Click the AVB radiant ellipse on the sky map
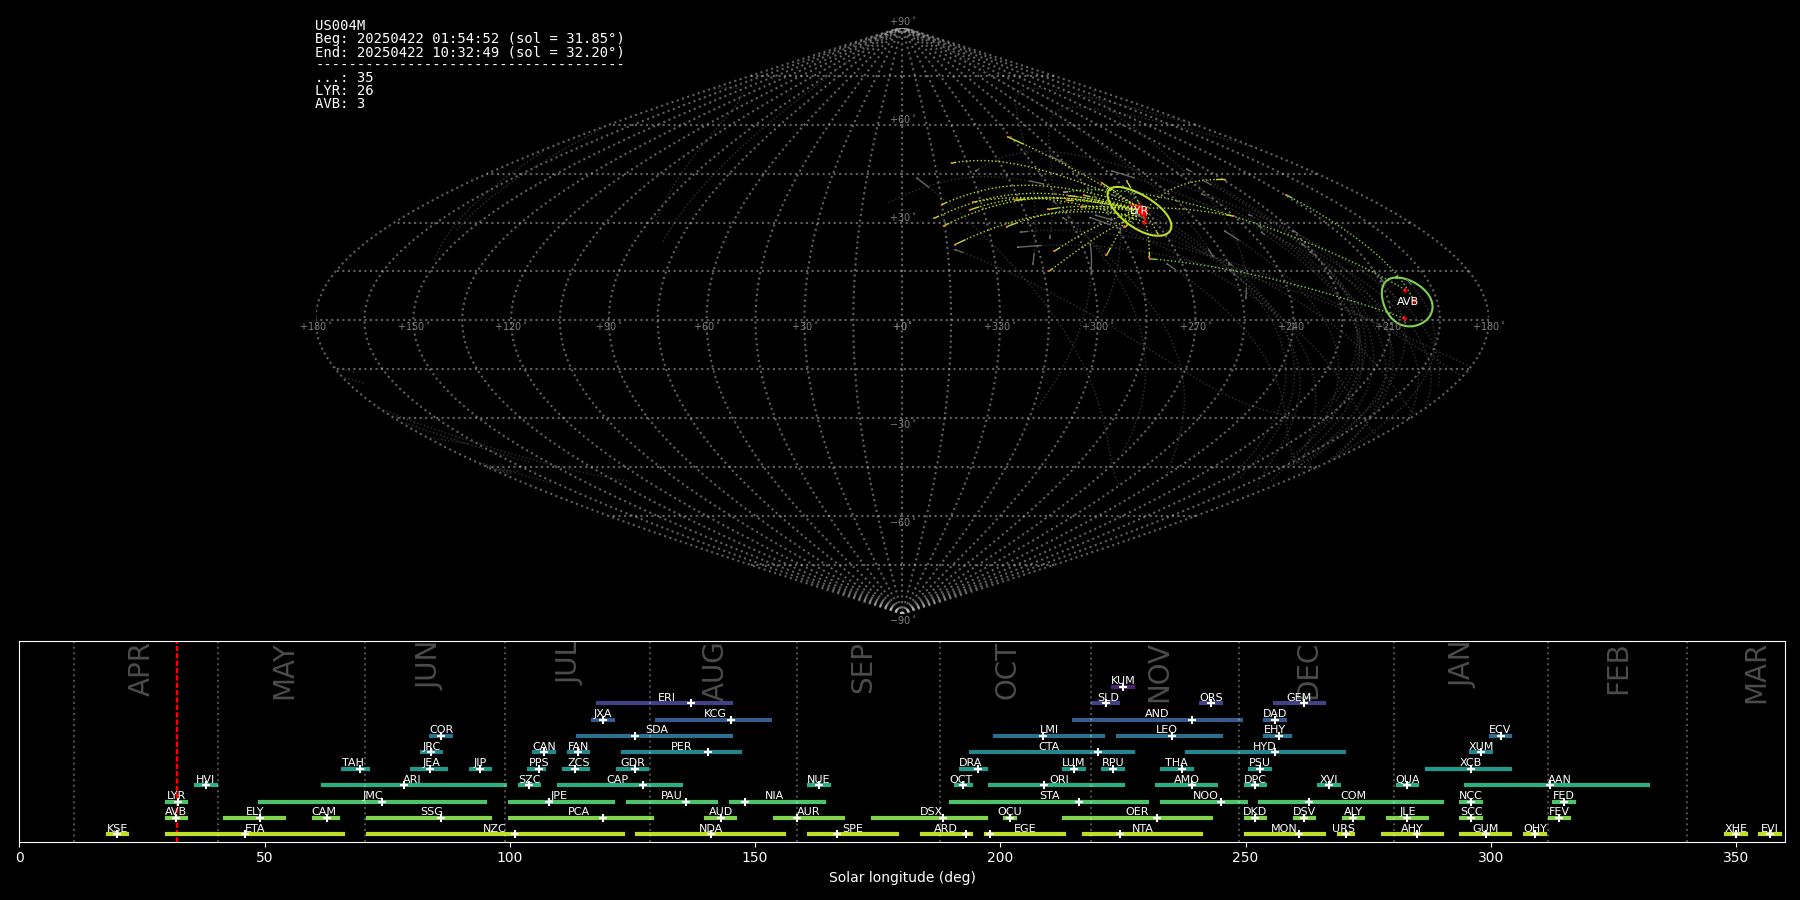The image size is (1800, 900). click(x=1407, y=302)
